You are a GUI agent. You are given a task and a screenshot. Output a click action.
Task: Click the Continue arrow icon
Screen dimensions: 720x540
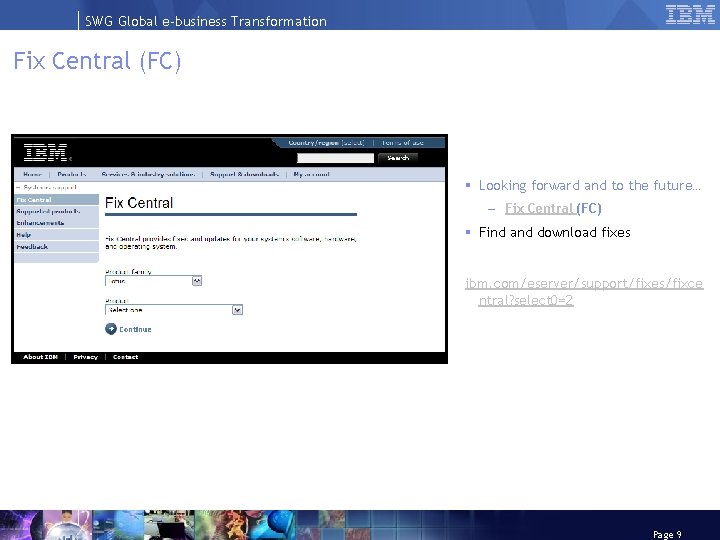click(111, 329)
